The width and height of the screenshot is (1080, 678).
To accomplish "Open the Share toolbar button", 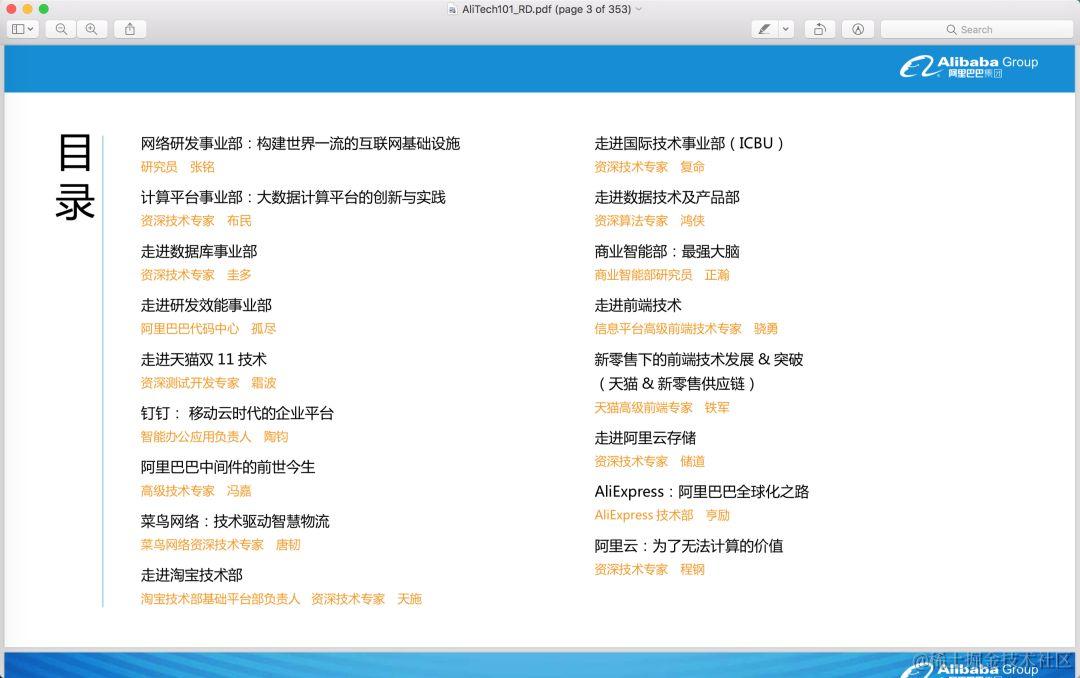I will [x=129, y=29].
